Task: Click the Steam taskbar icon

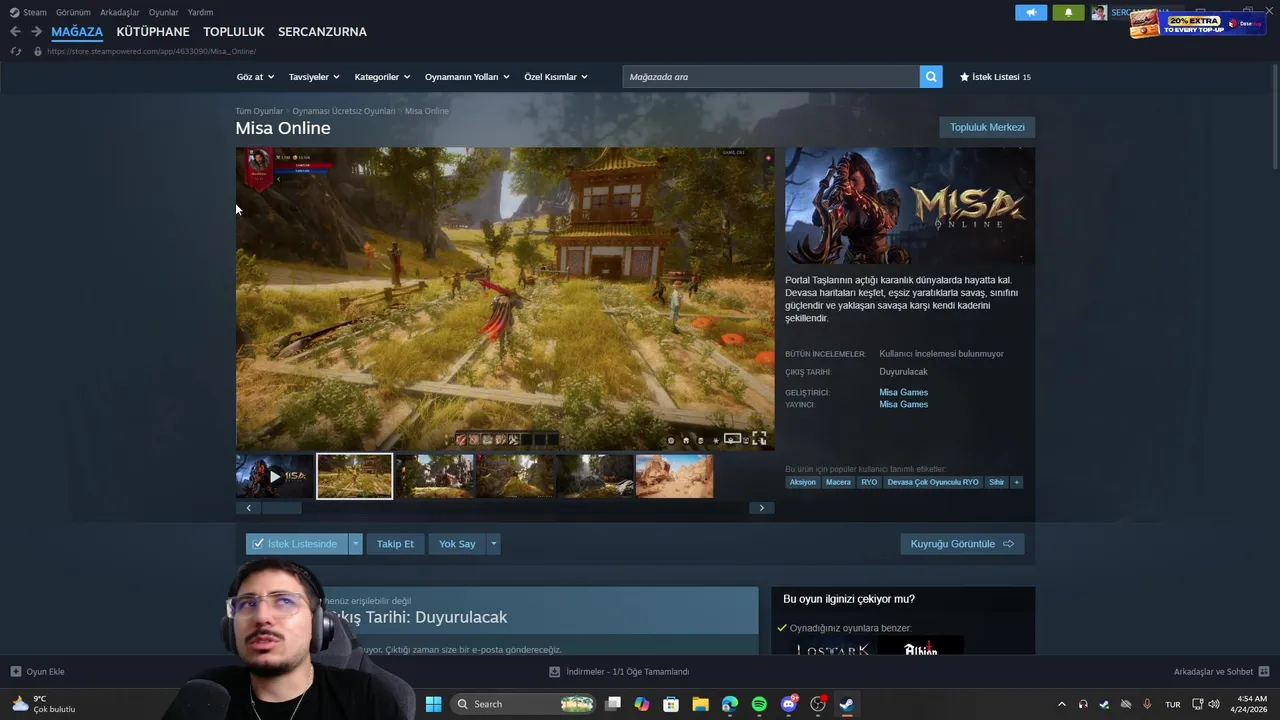Action: click(x=846, y=704)
